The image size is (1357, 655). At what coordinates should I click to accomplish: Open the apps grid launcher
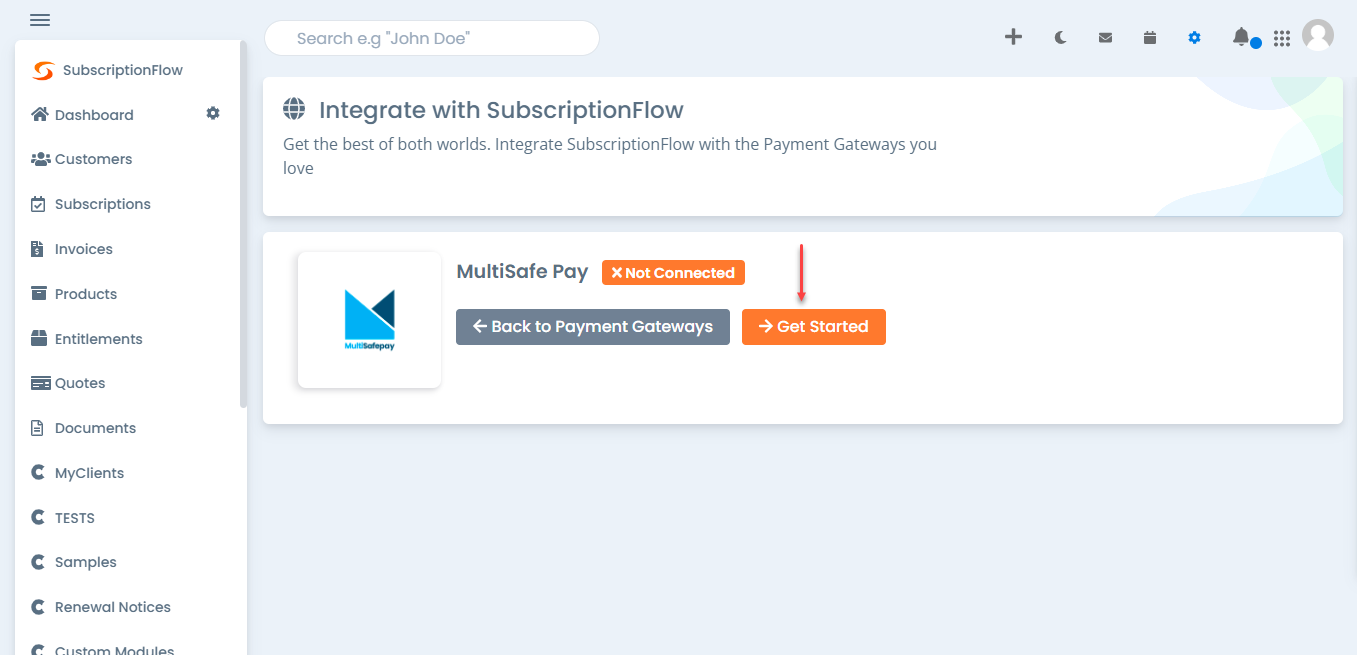coord(1282,38)
